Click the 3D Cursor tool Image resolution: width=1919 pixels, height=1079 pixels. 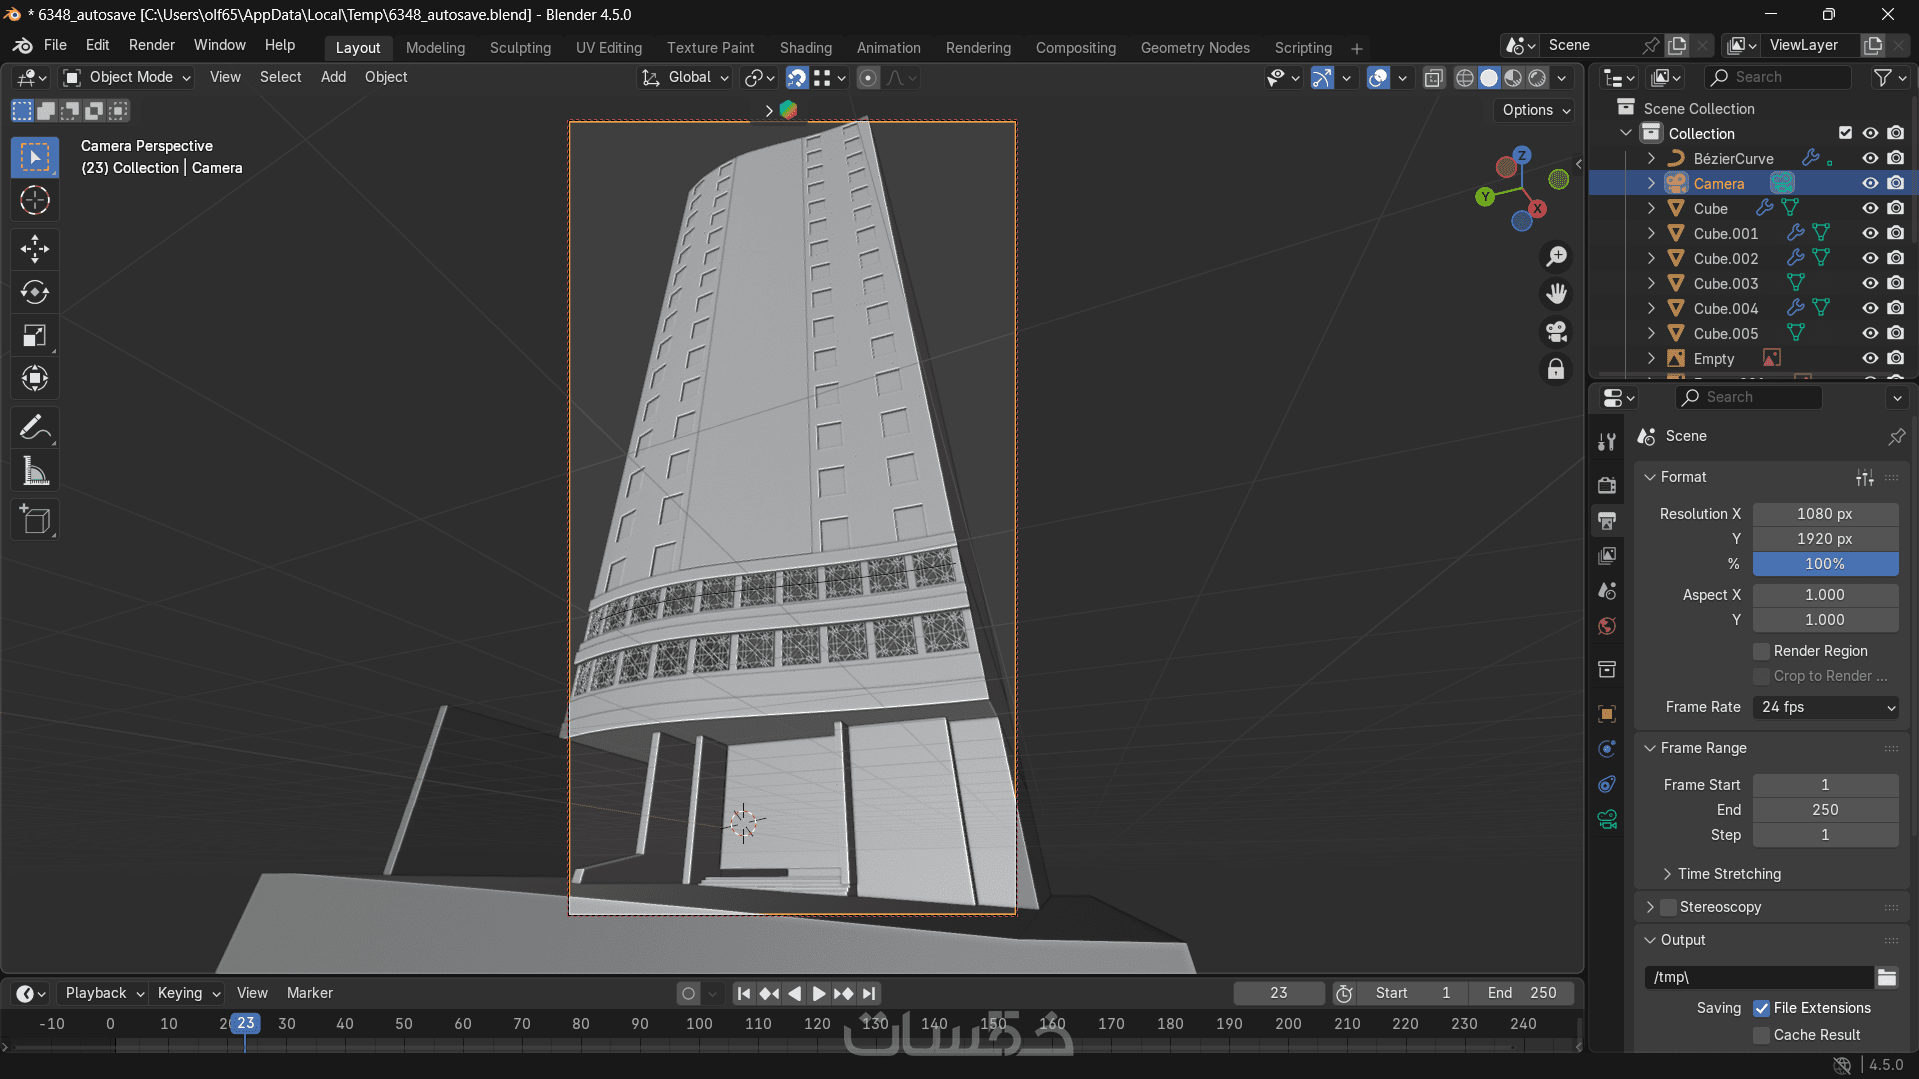click(35, 201)
